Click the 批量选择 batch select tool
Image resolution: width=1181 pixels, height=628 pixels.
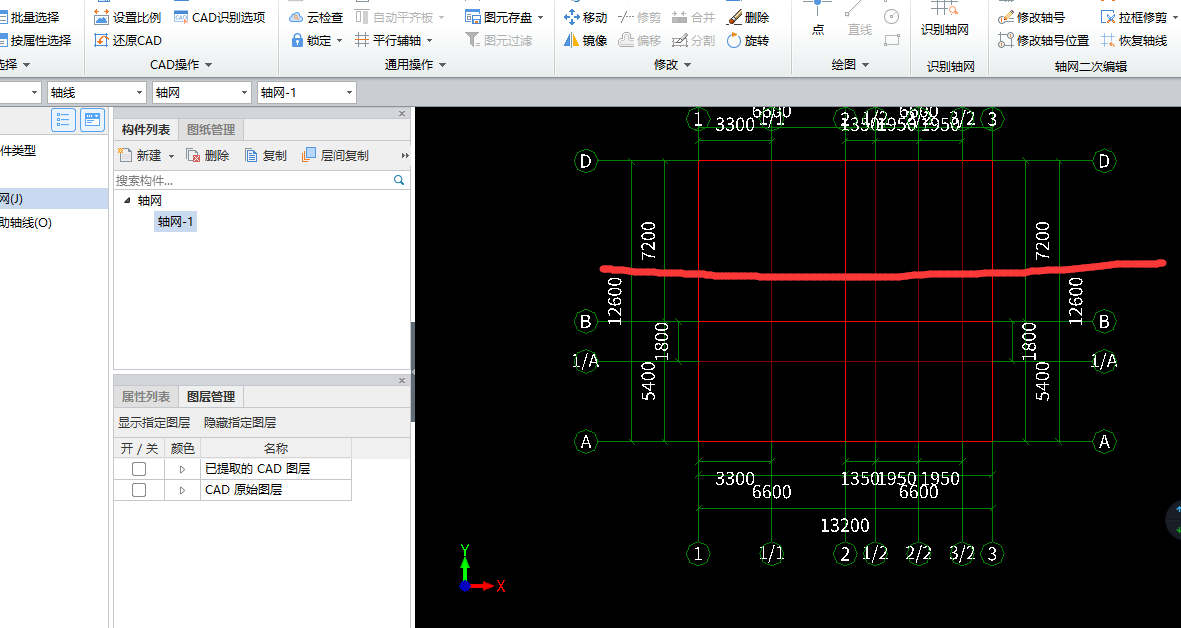pos(32,17)
